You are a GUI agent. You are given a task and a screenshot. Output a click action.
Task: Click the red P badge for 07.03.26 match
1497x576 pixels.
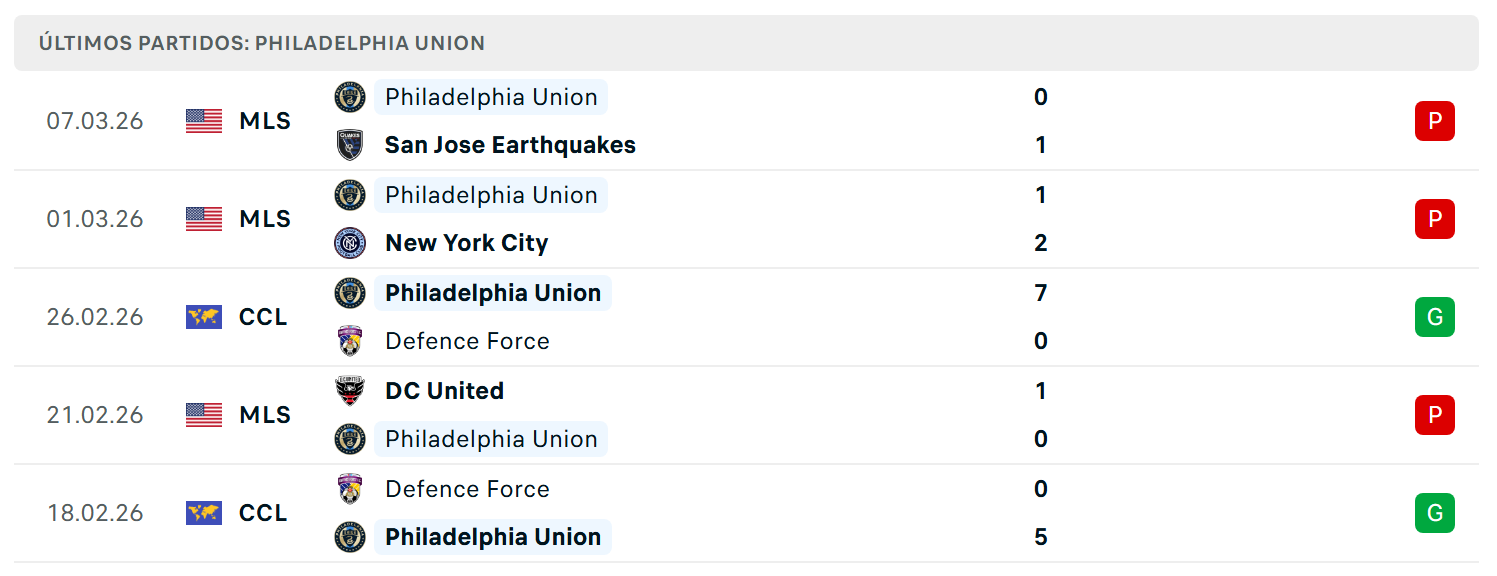click(x=1434, y=121)
